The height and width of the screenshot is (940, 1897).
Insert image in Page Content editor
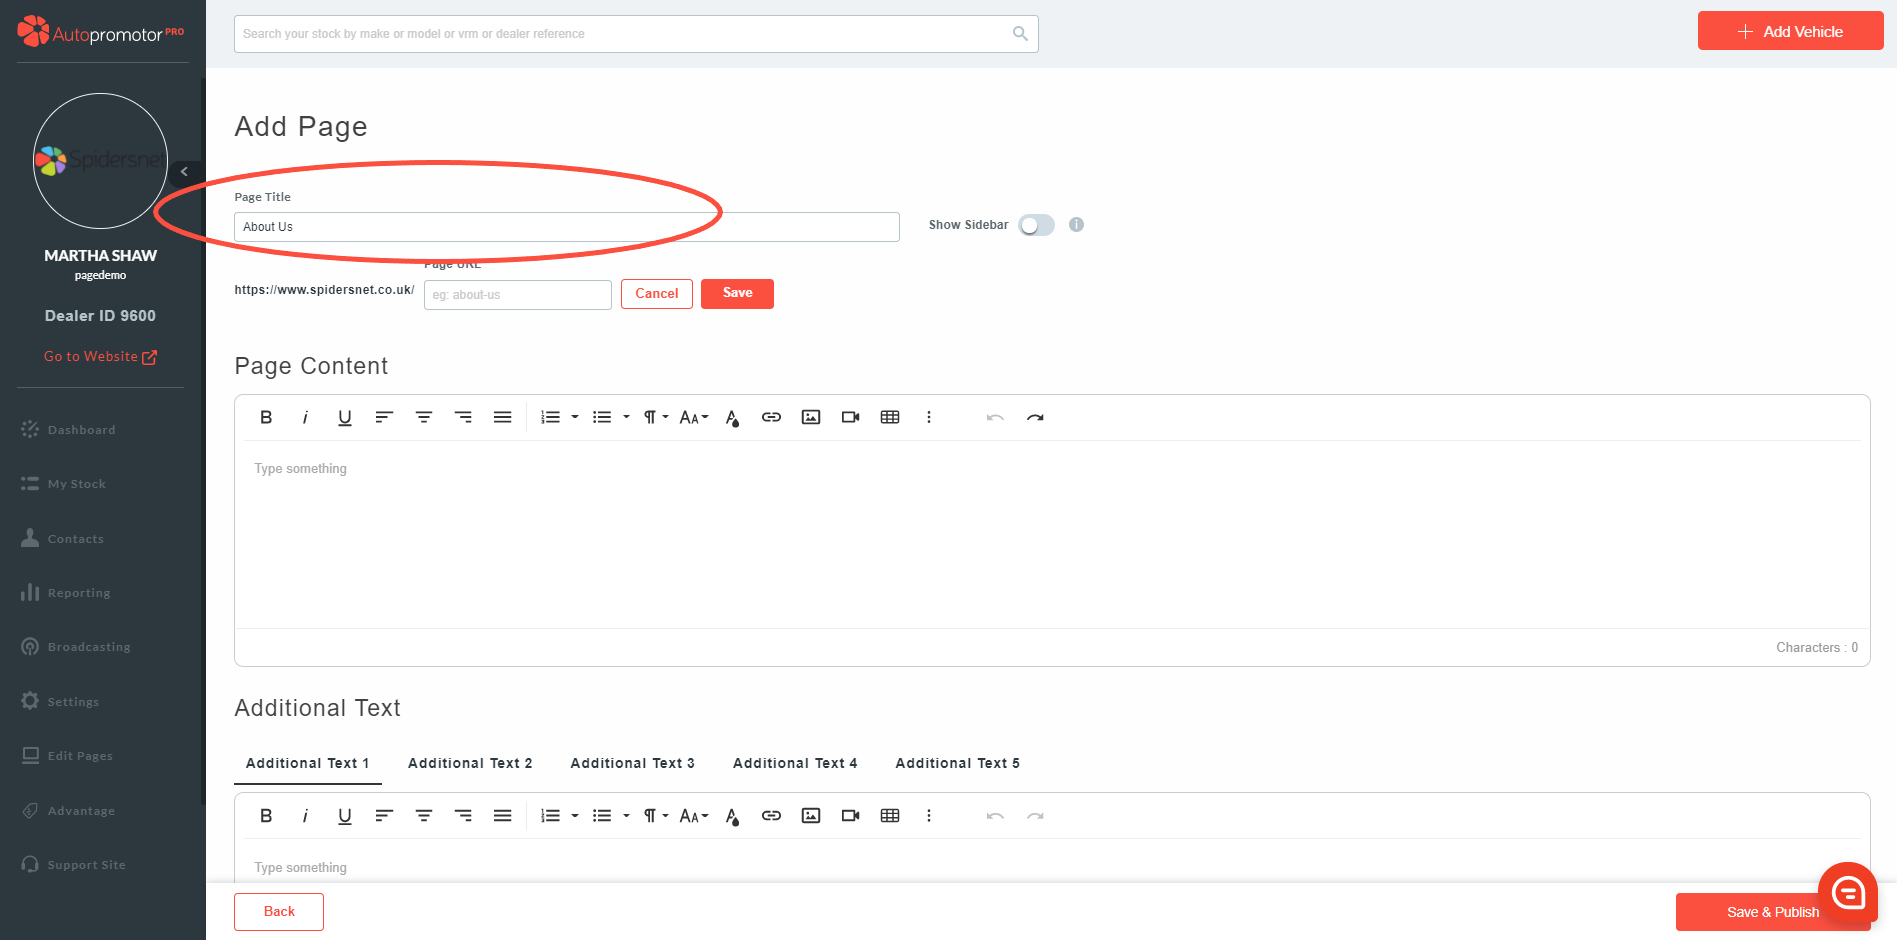click(x=811, y=417)
